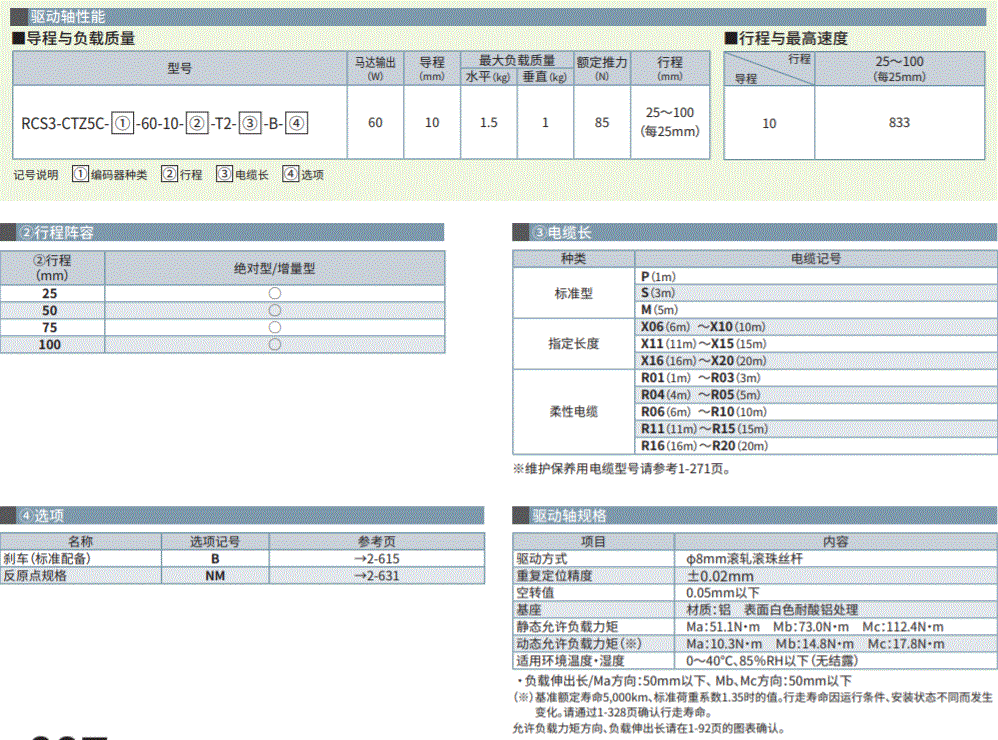Click the 导程与负载质量 heading
Image resolution: width=998 pixels, height=740 pixels.
(74, 38)
